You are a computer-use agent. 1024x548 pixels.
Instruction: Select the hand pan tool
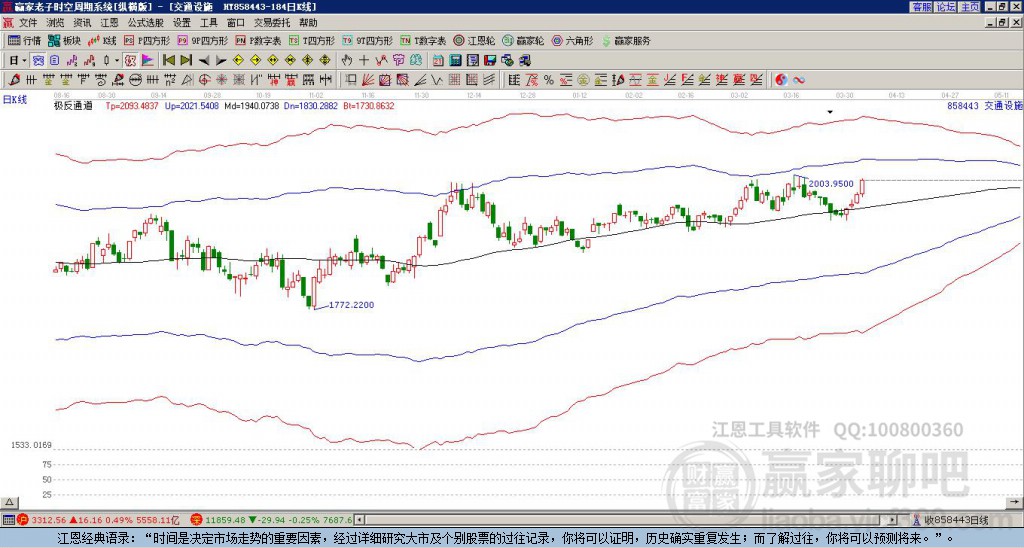pos(347,61)
